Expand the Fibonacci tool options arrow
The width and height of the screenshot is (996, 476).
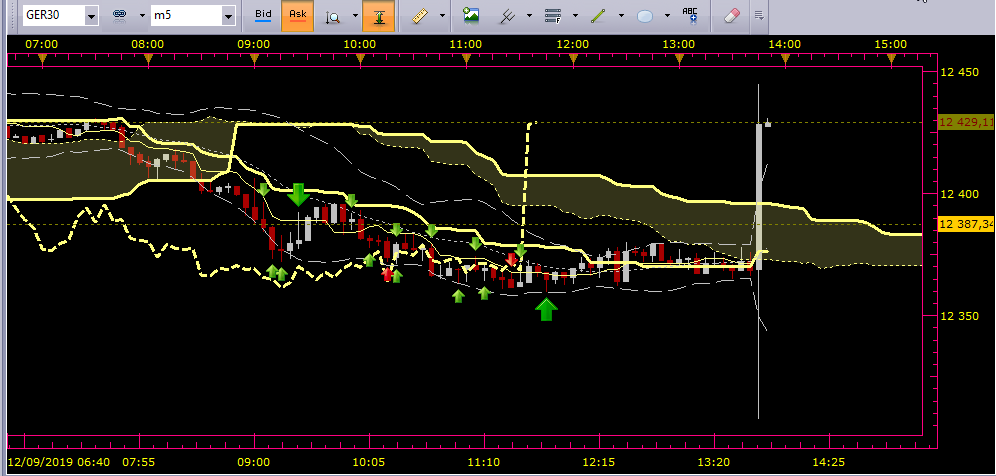click(x=575, y=16)
